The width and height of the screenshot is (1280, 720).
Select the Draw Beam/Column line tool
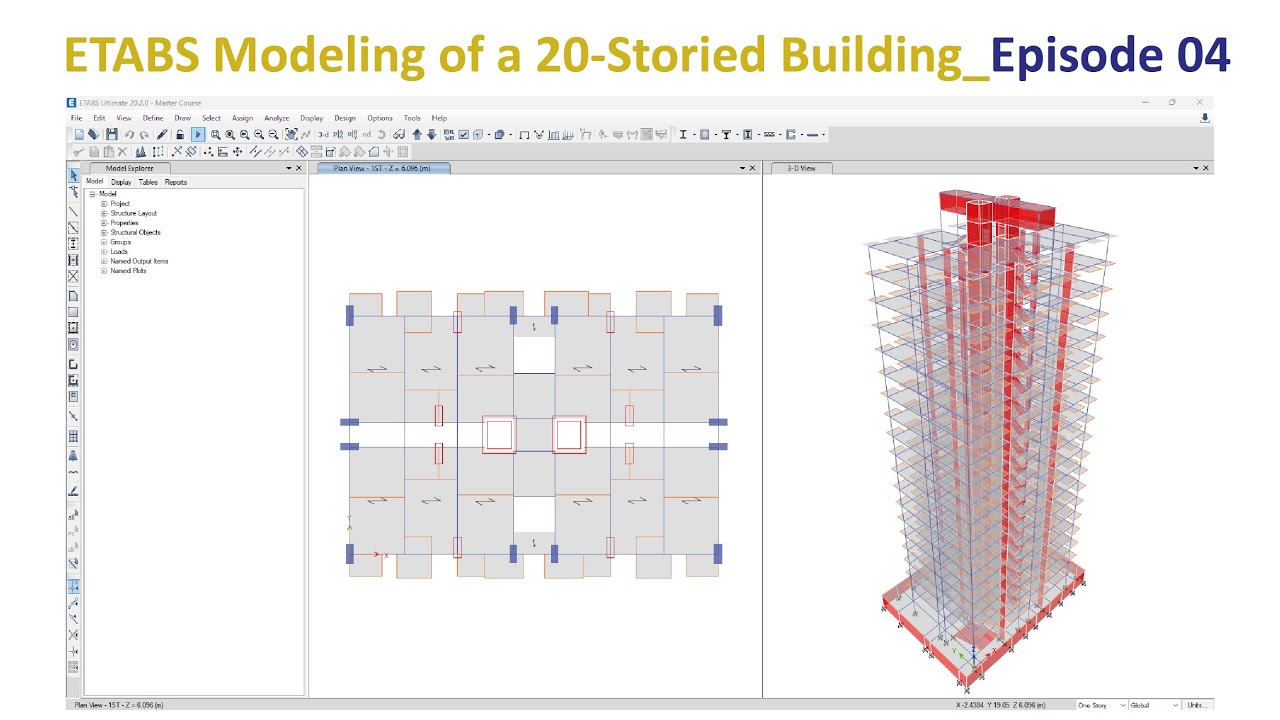(73, 212)
